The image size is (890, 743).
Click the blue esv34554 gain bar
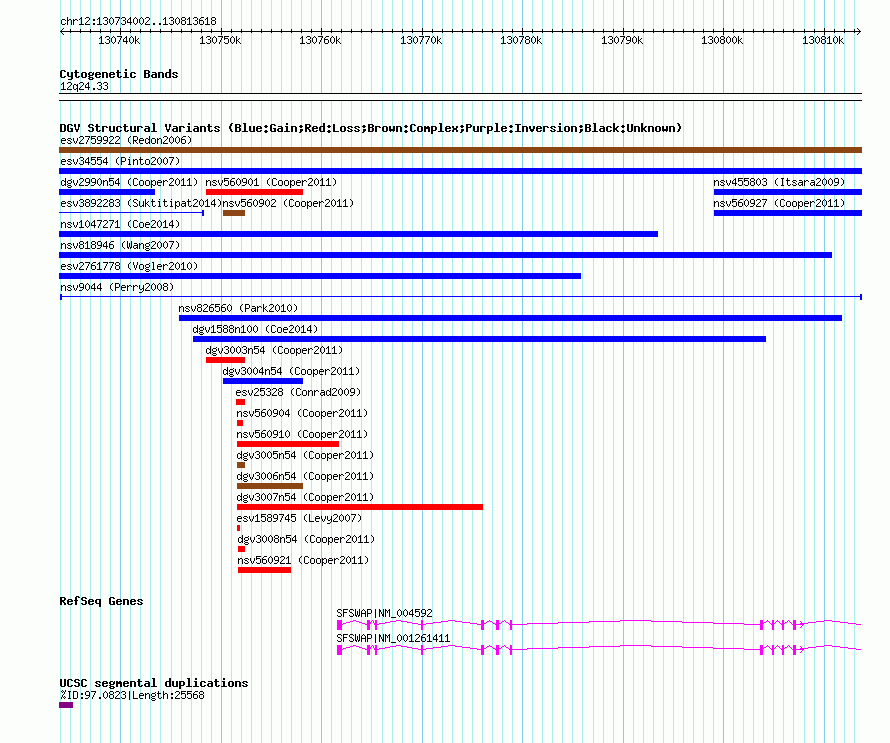[460, 171]
